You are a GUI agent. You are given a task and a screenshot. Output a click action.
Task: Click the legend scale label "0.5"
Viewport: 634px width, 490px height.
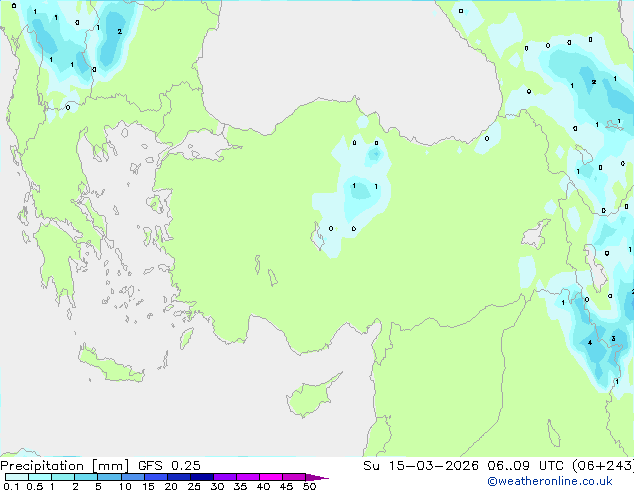(35, 486)
